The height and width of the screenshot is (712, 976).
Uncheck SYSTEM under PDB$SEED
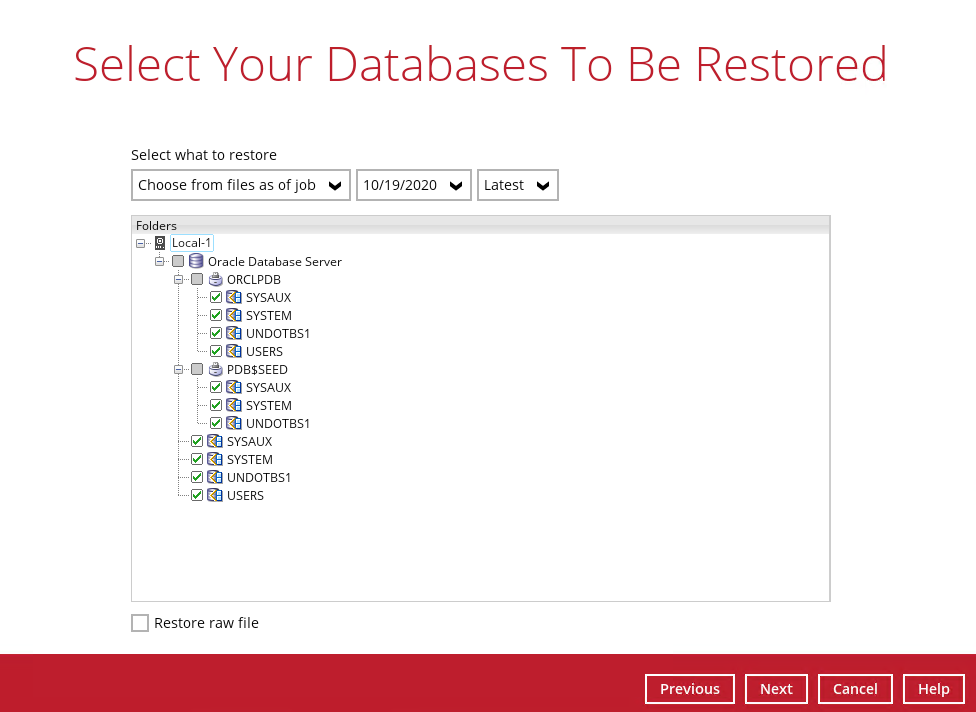[x=216, y=405]
